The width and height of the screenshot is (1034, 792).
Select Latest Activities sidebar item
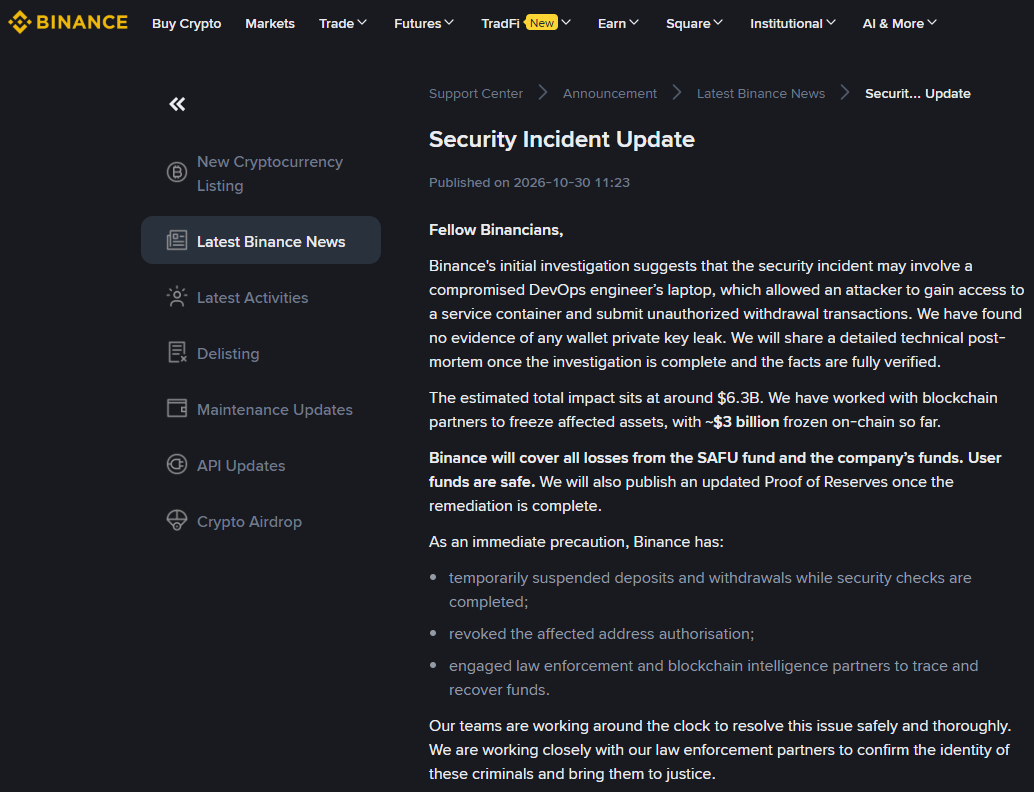[x=261, y=297]
